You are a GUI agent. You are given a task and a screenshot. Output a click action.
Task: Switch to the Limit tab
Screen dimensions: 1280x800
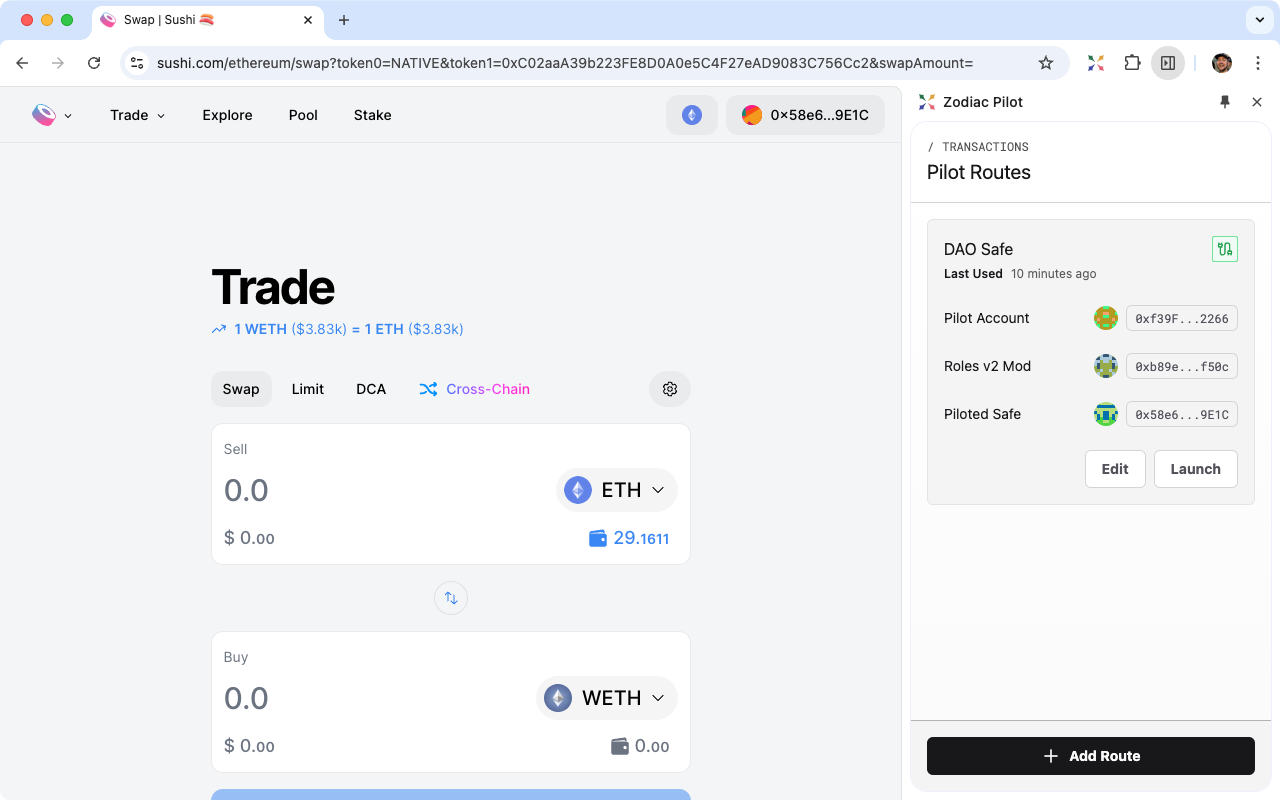[308, 389]
